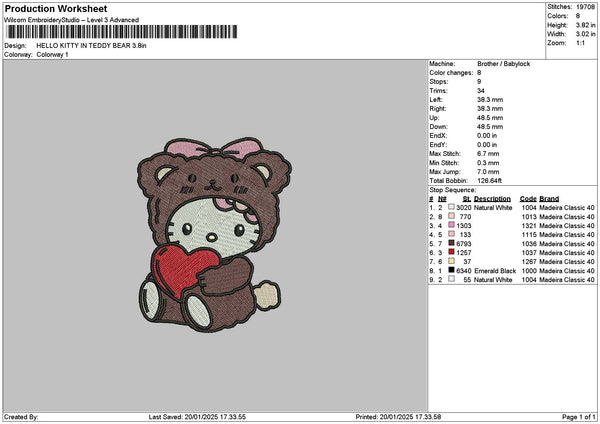600x424 pixels.
Task: Click the Wilcom EmbroideryStudio – Level 3 Advanced line
Action: [72, 20]
